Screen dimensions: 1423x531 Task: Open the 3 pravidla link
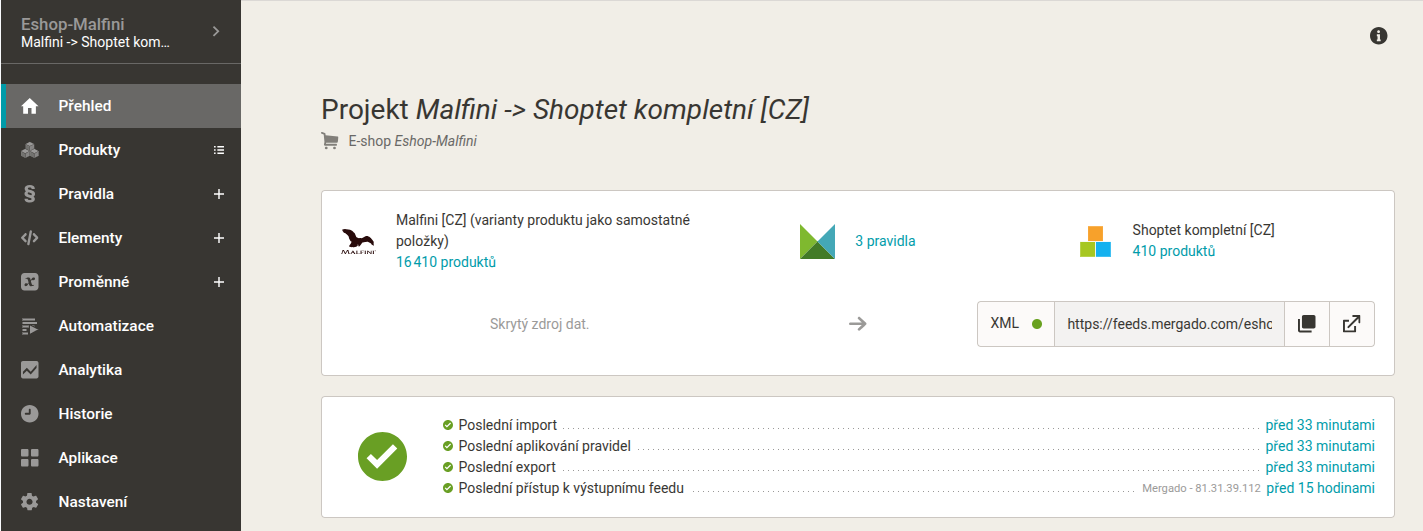(x=885, y=241)
